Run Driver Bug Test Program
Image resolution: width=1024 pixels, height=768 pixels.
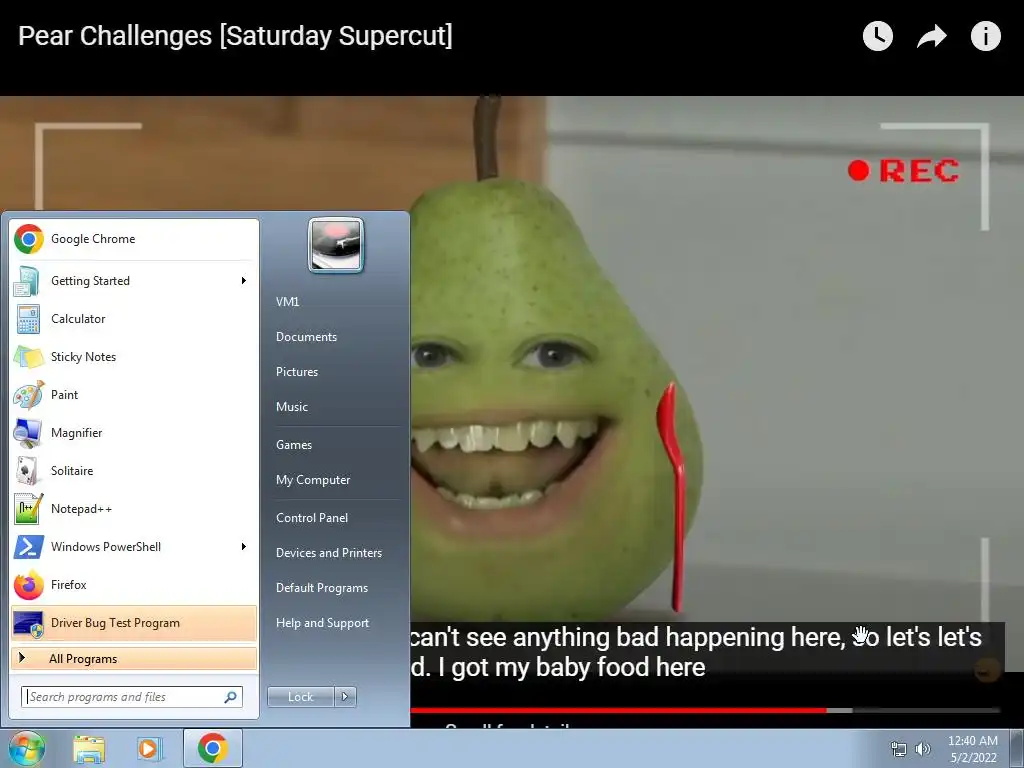pos(134,623)
